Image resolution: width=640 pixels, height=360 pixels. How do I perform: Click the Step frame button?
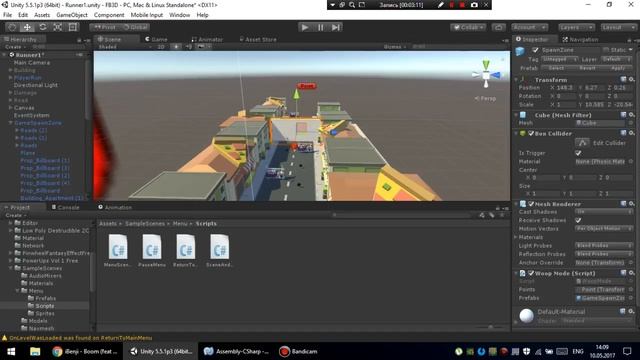(336, 27)
